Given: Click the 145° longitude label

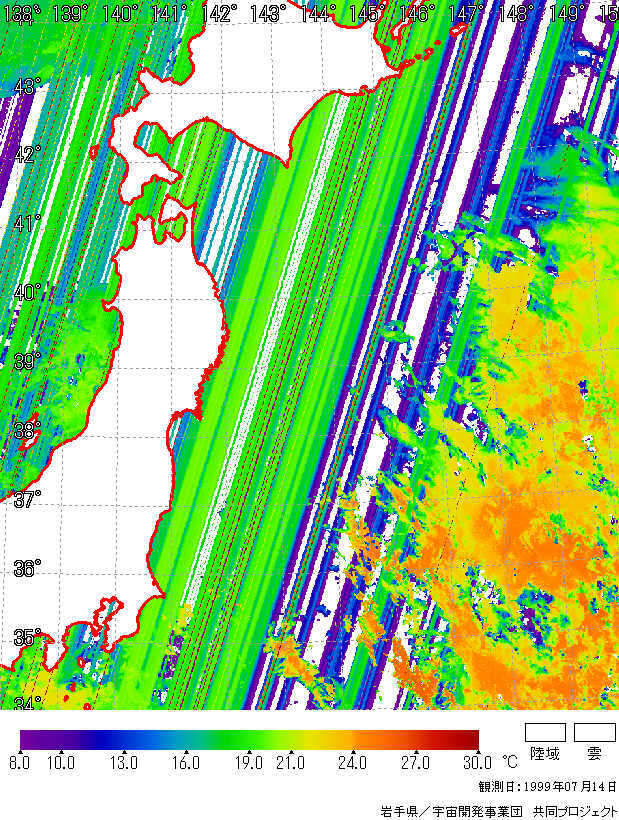Looking at the screenshot, I should tap(367, 13).
